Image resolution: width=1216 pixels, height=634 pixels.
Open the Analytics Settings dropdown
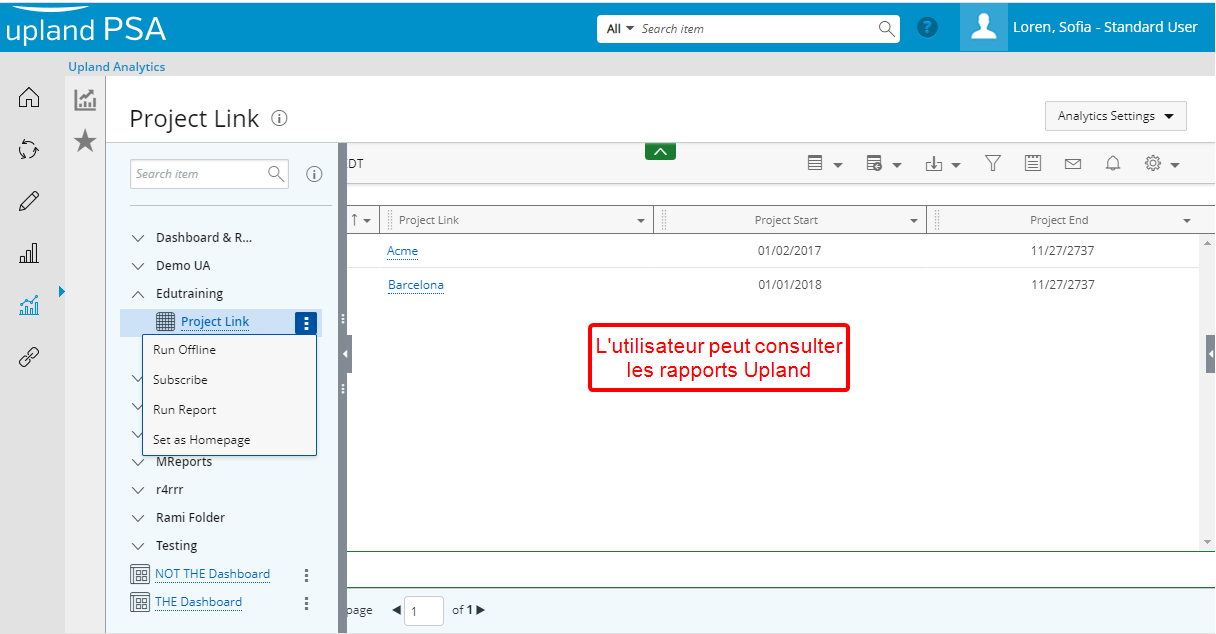pyautogui.click(x=1115, y=116)
